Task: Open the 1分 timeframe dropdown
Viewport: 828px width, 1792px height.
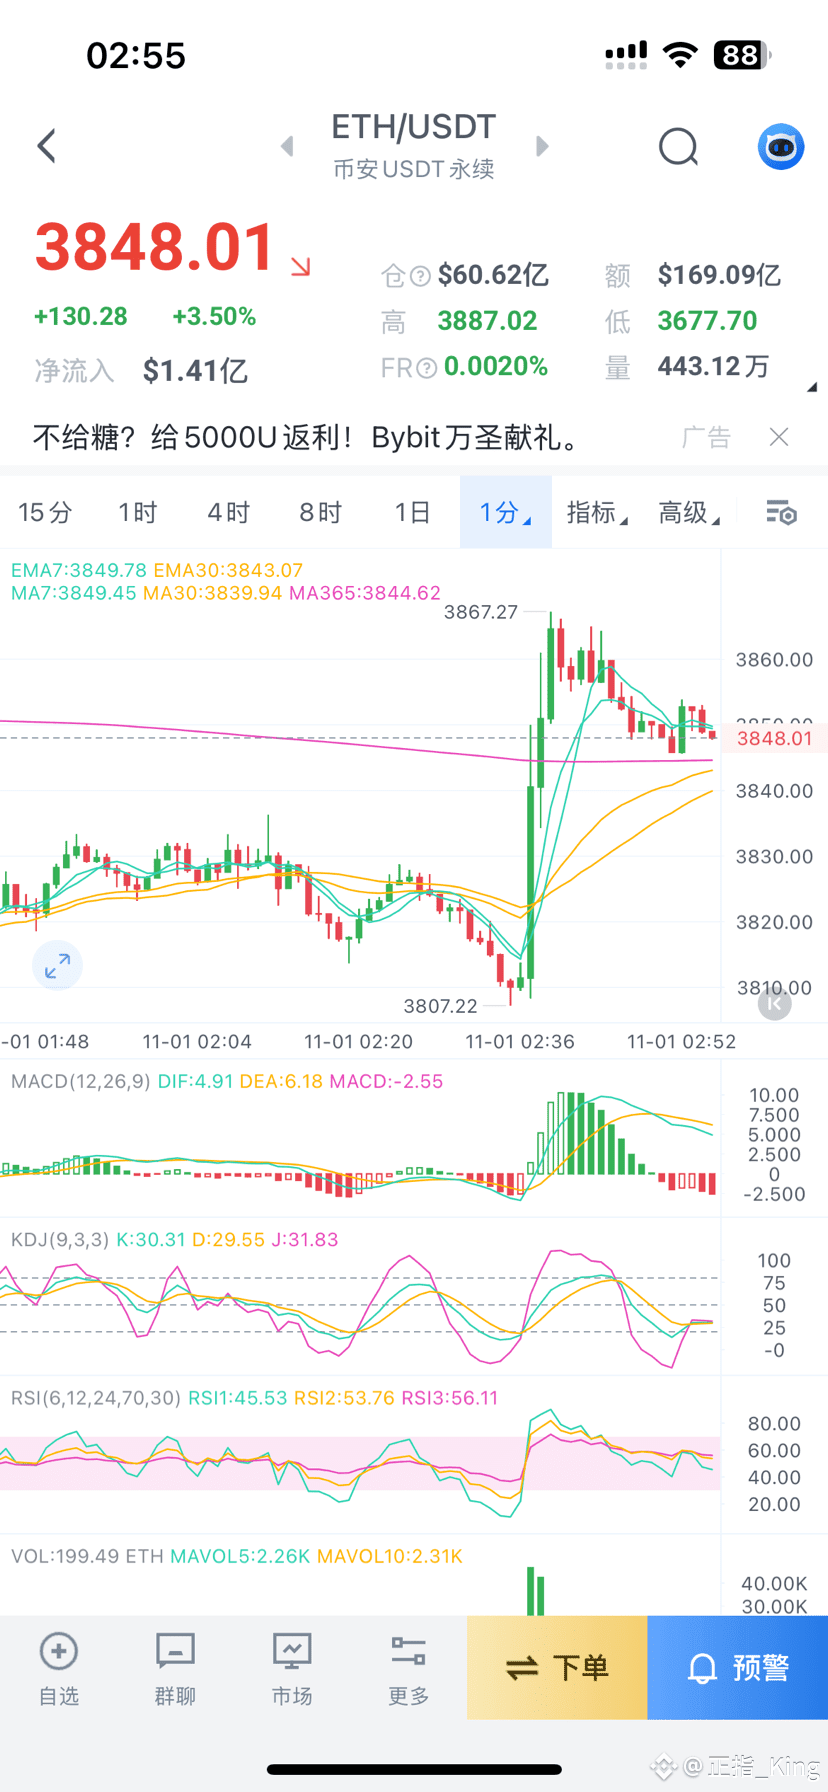Action: [505, 512]
